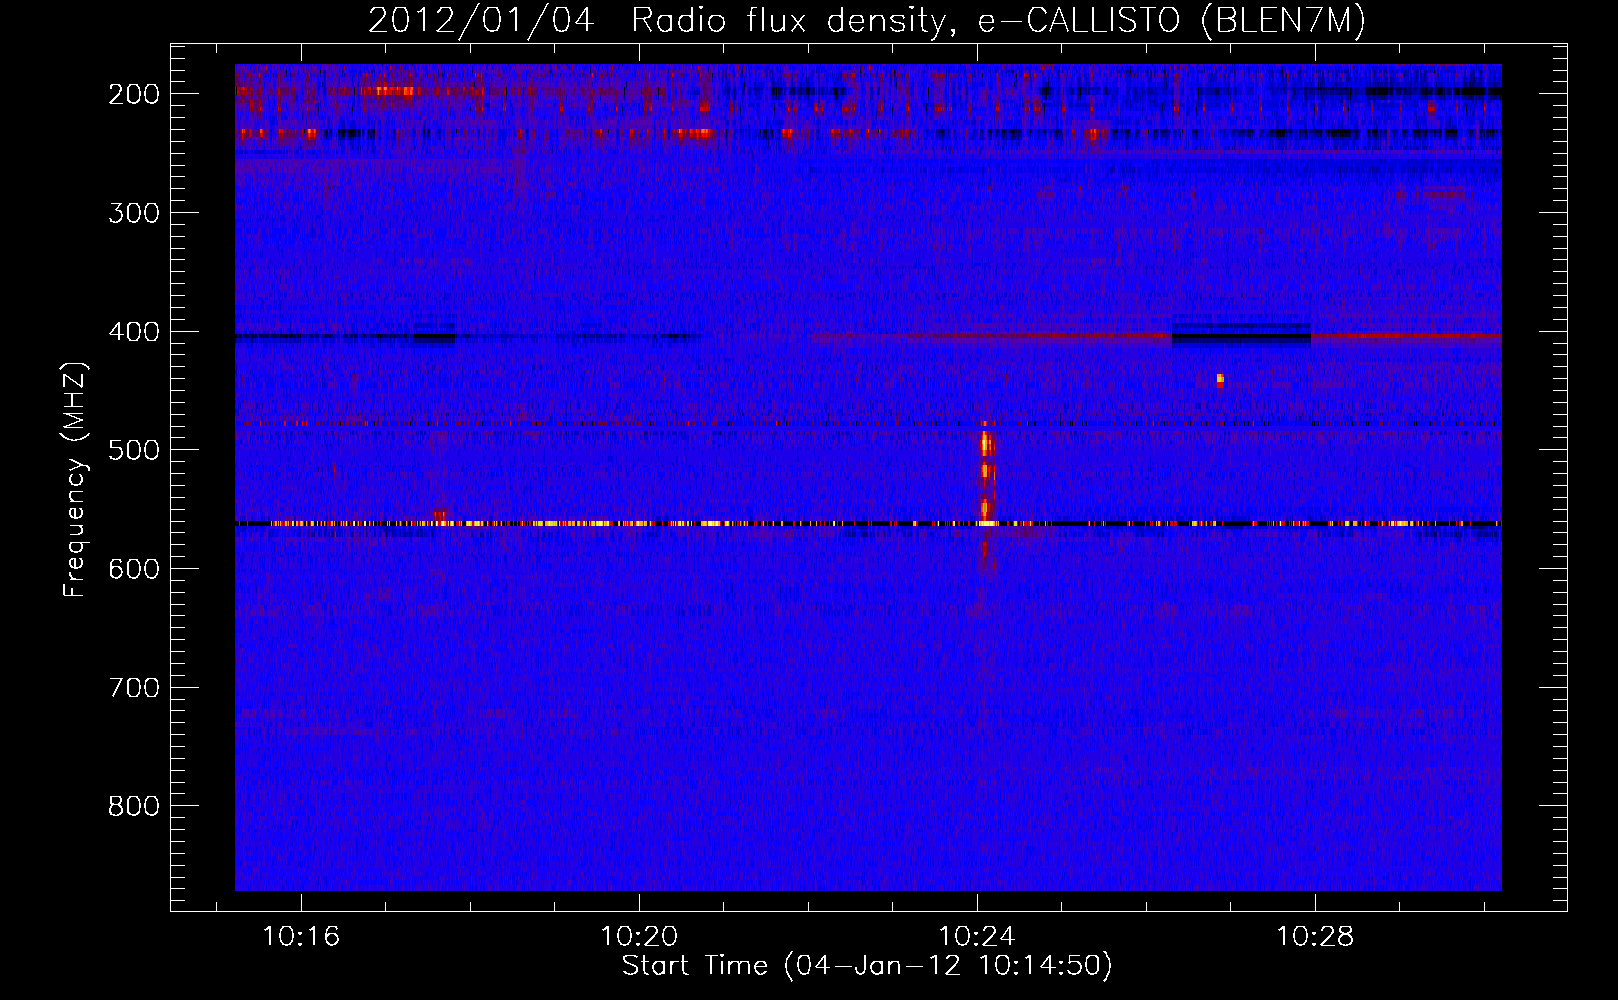Click the bright horizontal interference line near 560 MHz
Screen dimensions: 1618x1000
coord(868,523)
